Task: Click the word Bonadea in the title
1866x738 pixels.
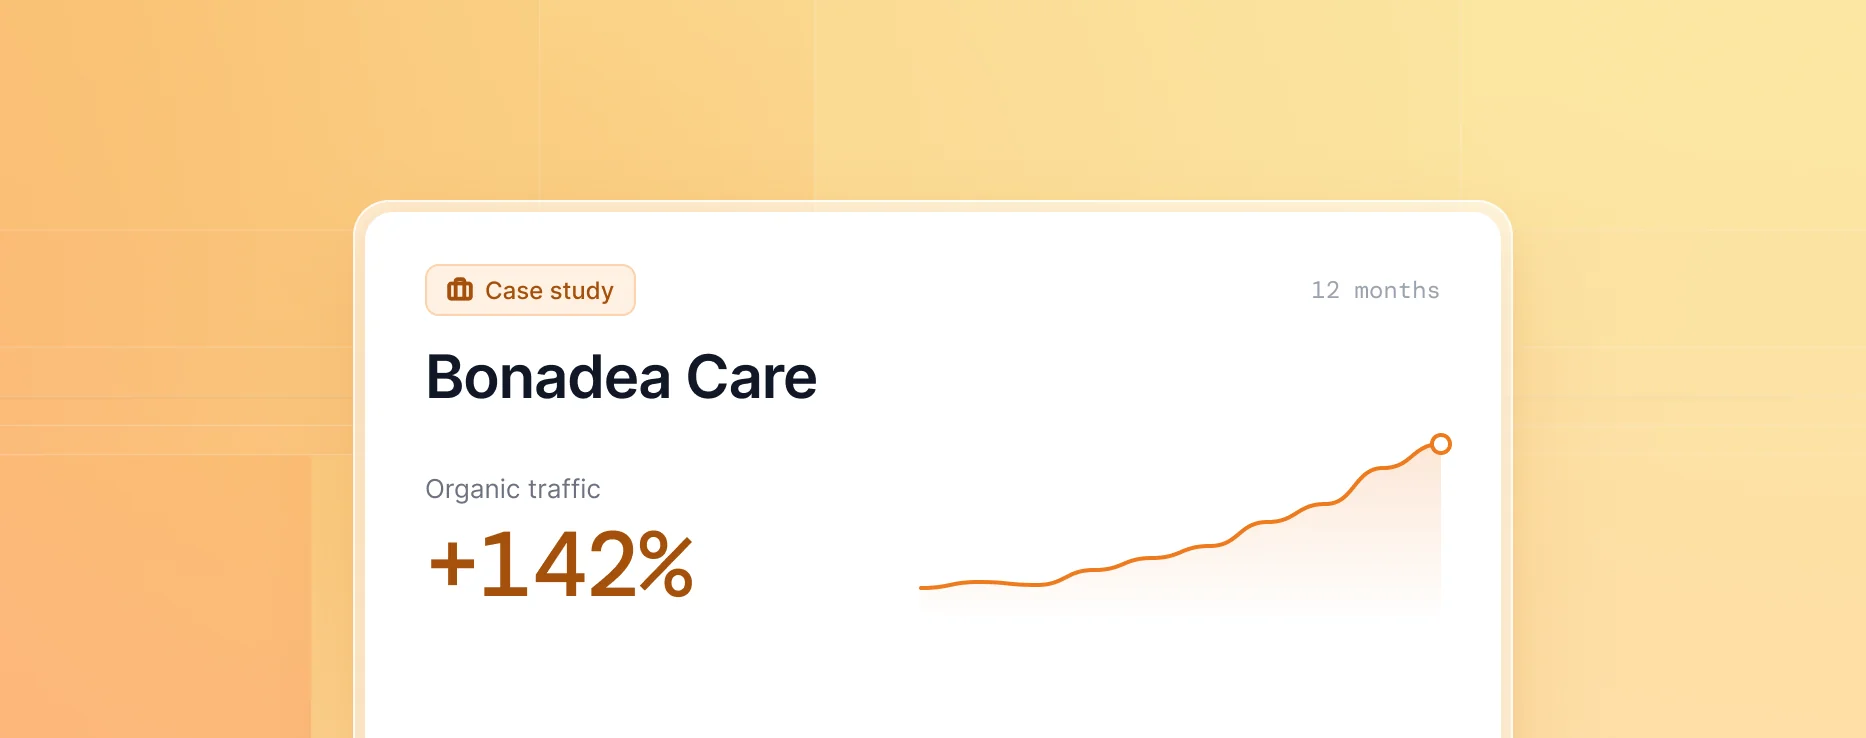Action: [548, 377]
